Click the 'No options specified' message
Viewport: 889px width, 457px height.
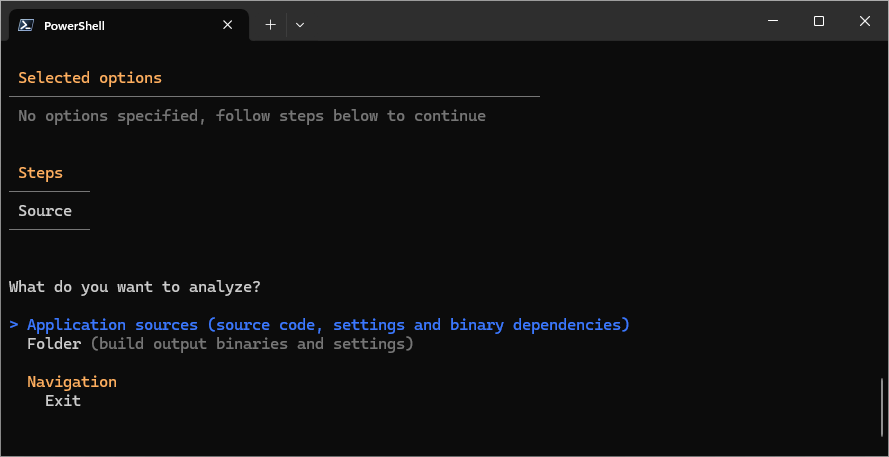coord(252,116)
